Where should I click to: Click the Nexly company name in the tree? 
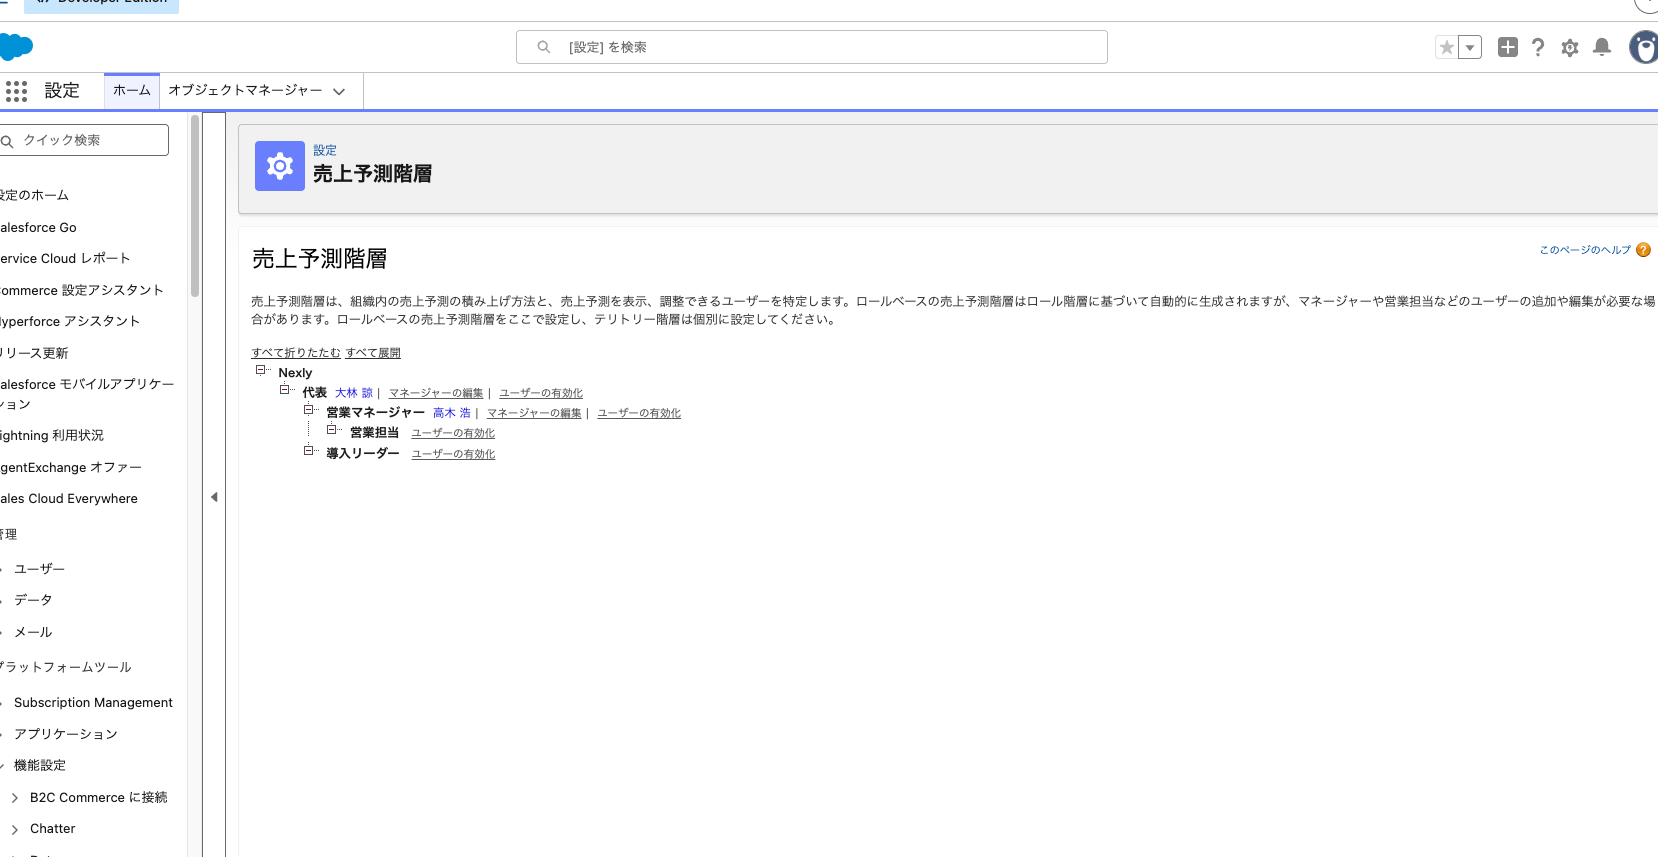tap(295, 373)
